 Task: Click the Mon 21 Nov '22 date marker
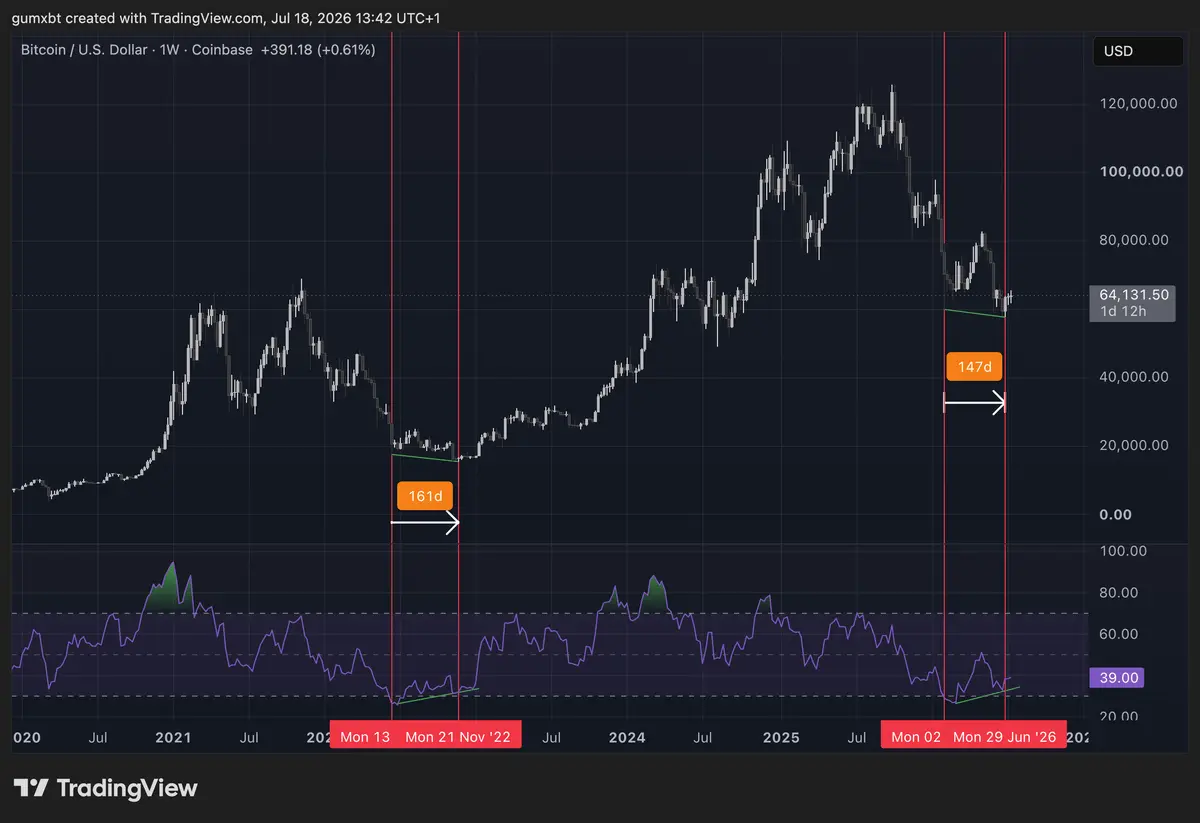[x=458, y=737]
